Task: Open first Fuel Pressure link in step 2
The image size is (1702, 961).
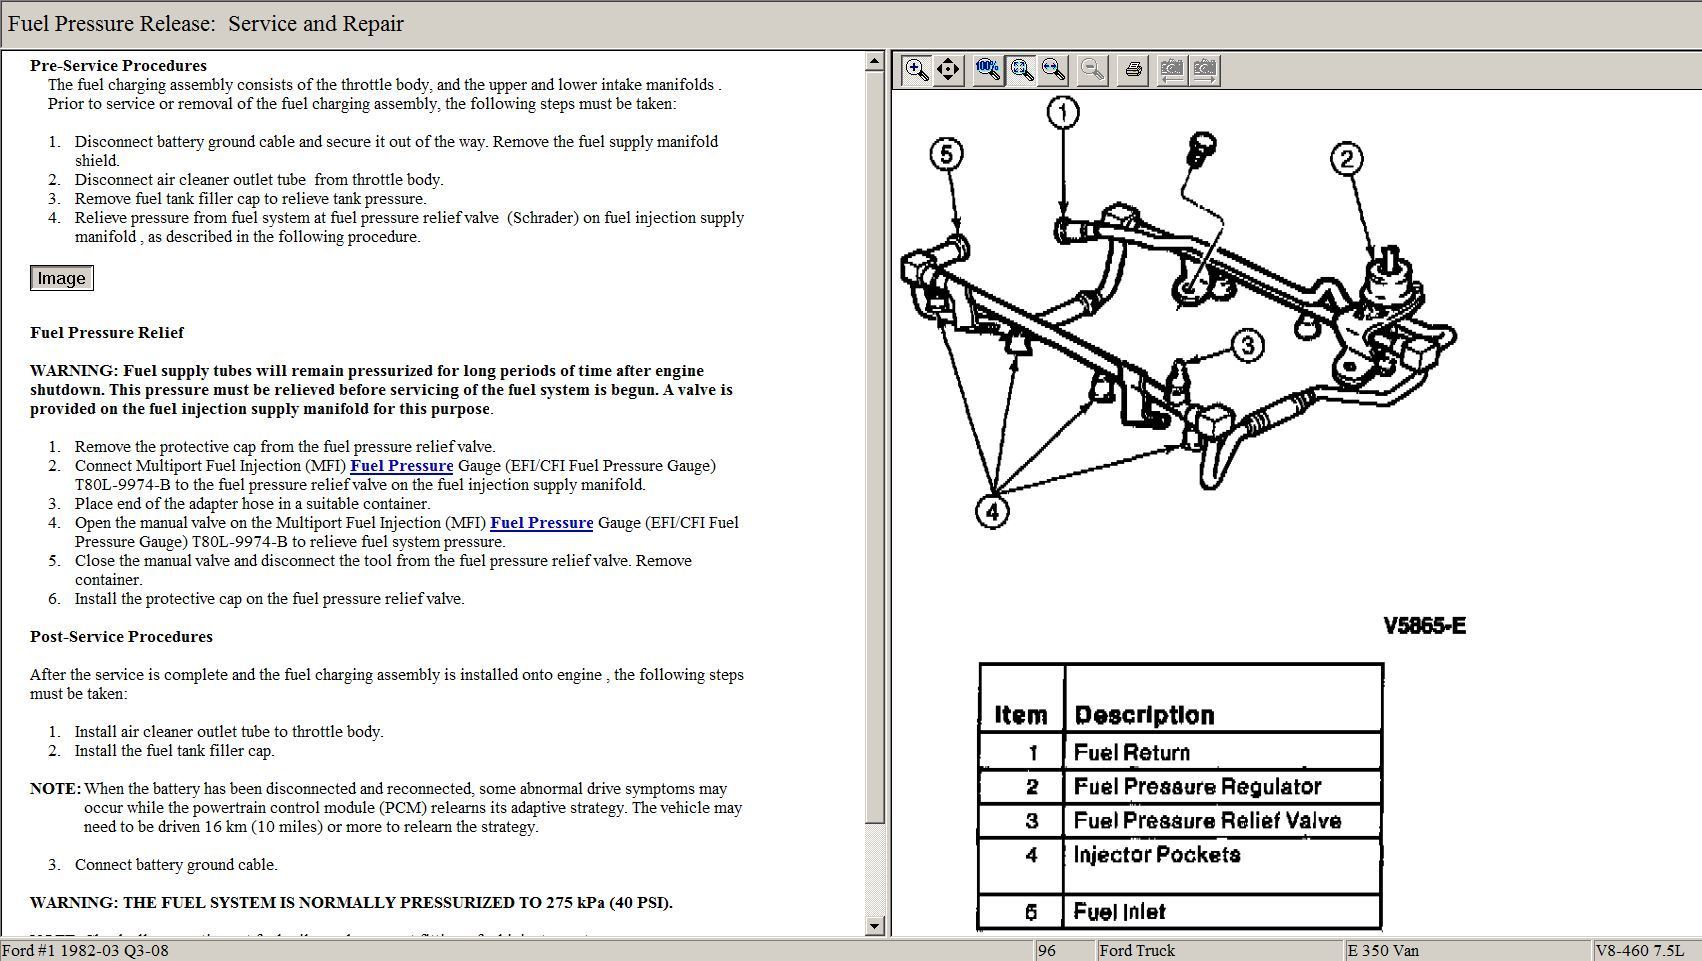Action: coord(401,466)
